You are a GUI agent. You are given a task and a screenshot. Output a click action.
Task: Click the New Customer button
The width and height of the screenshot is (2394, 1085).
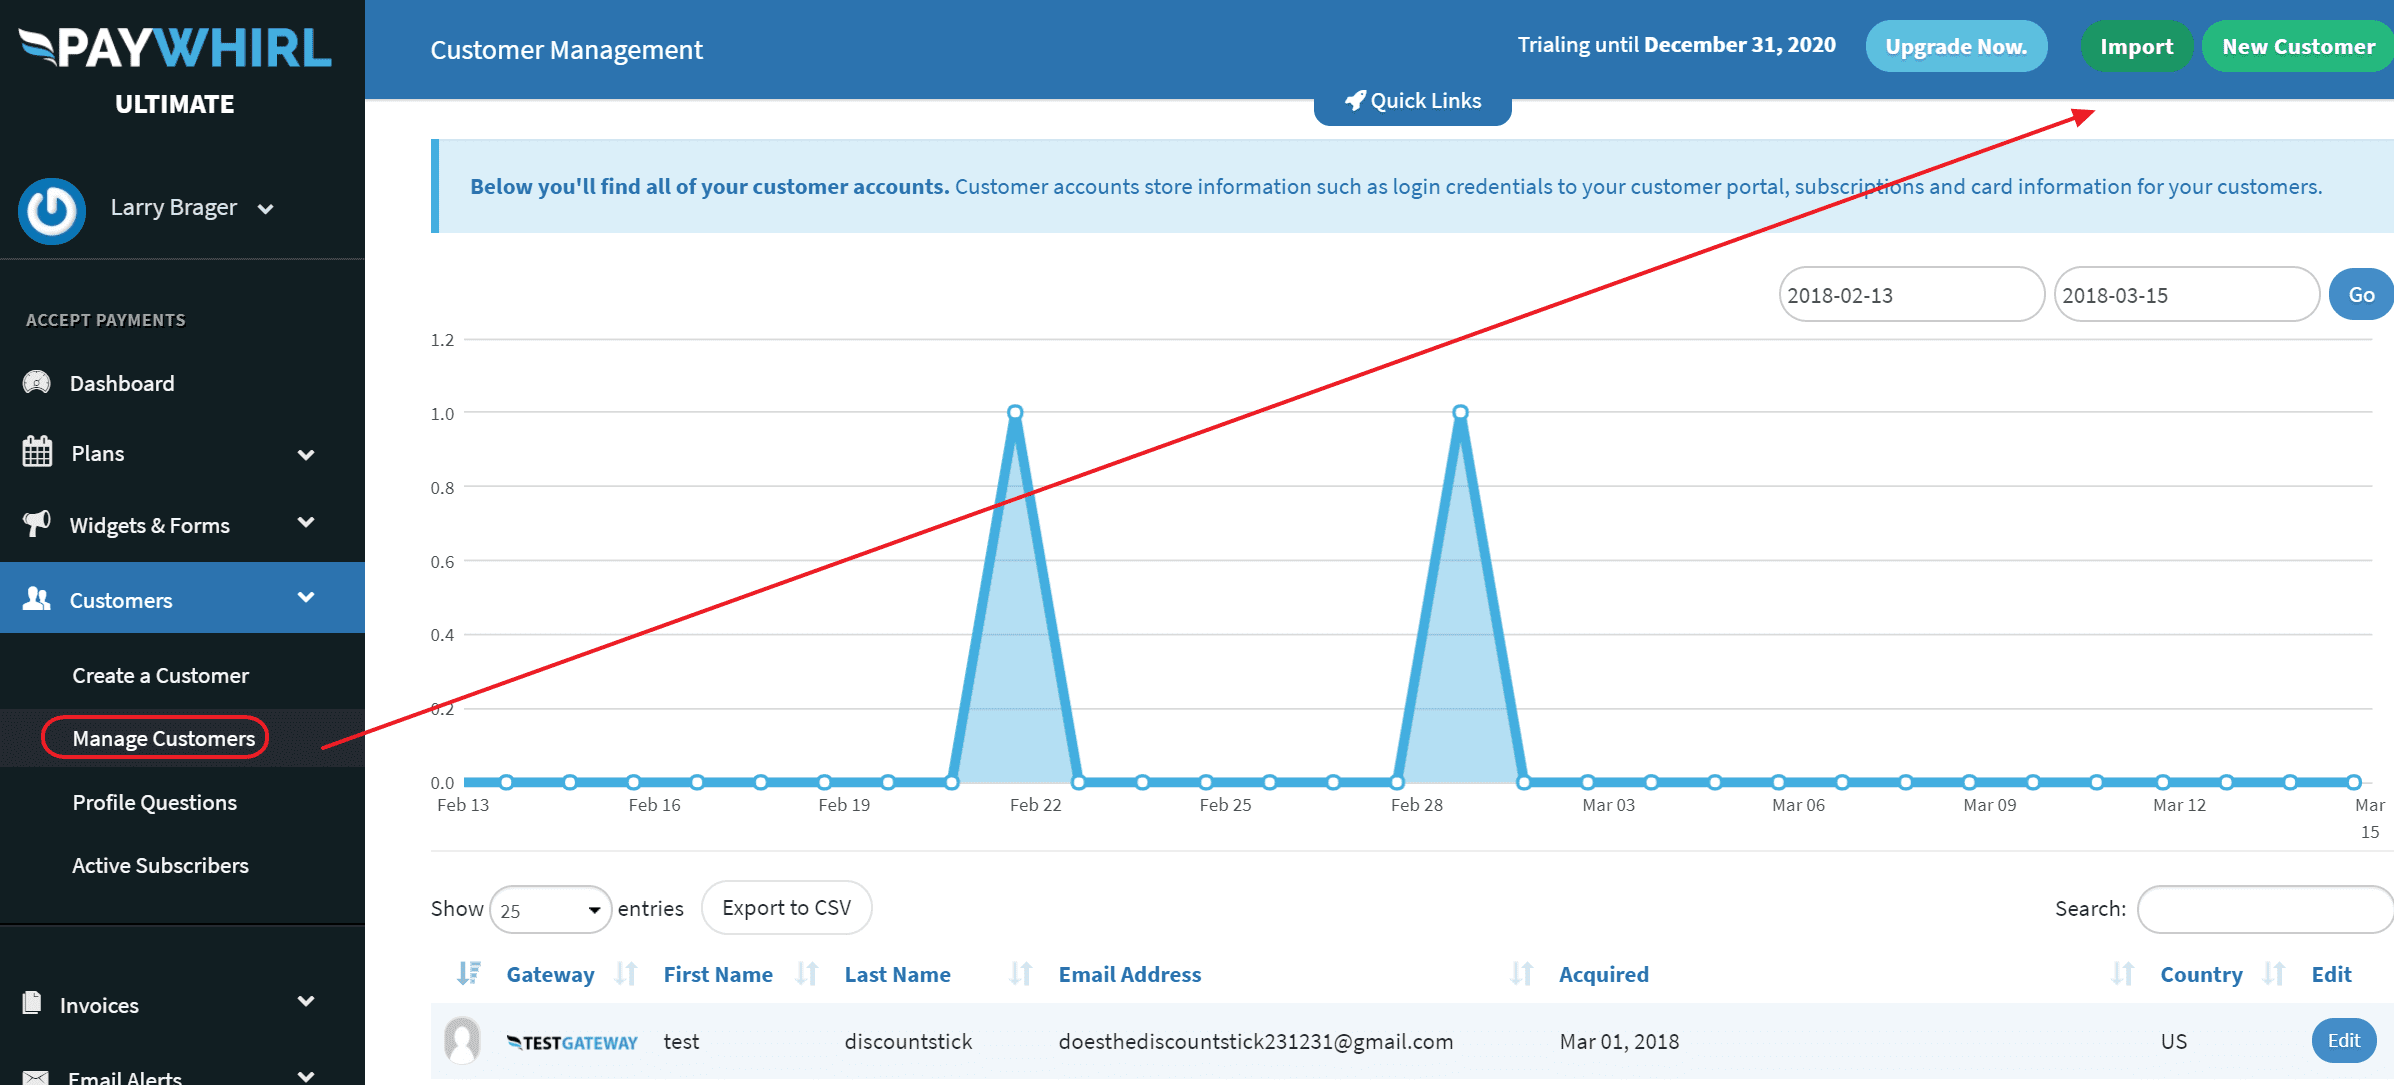2297,45
